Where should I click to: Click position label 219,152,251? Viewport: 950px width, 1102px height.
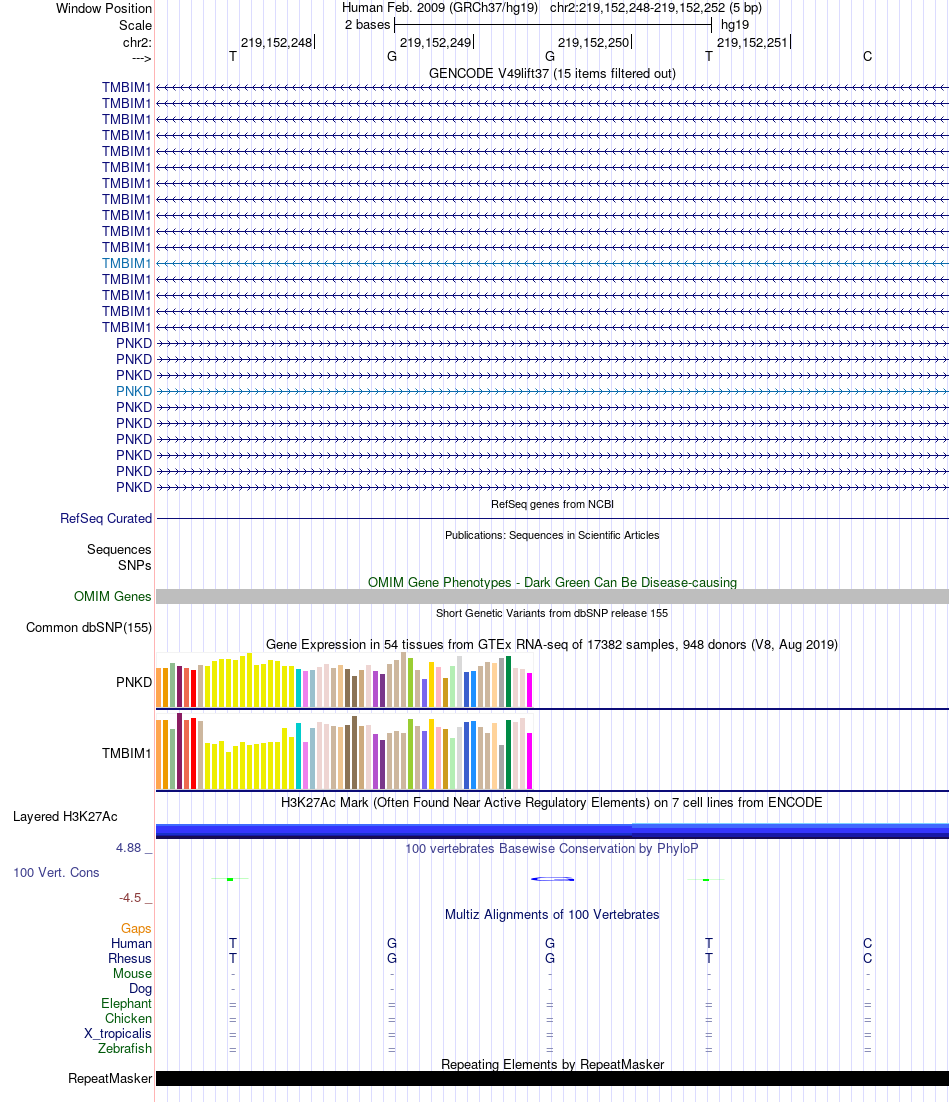tap(752, 43)
